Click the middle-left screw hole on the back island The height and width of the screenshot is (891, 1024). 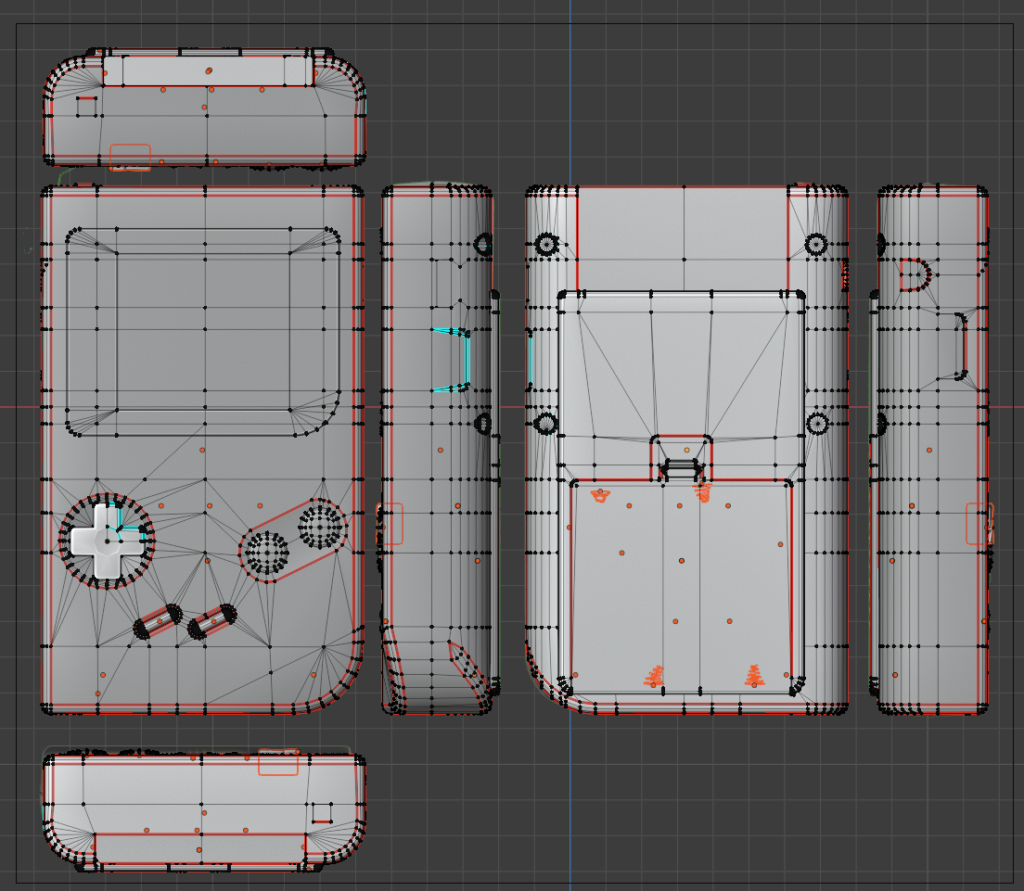click(546, 424)
